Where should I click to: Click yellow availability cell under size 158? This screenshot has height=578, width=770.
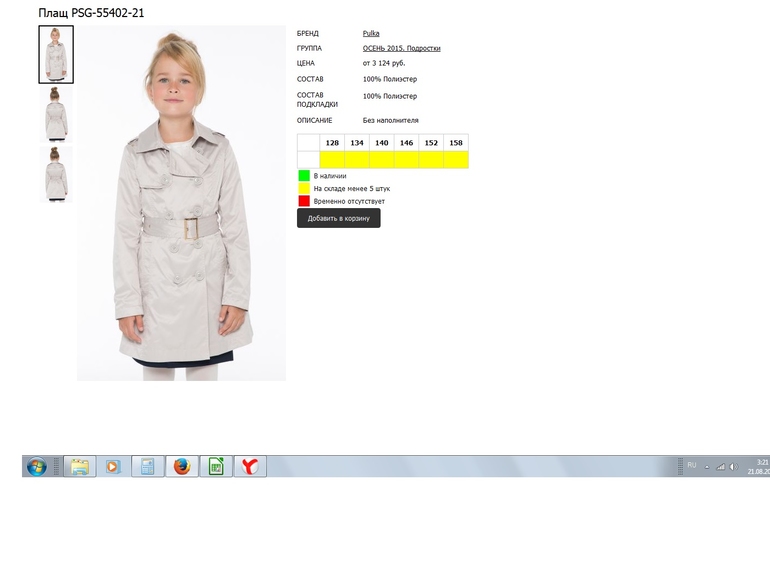[x=456, y=160]
